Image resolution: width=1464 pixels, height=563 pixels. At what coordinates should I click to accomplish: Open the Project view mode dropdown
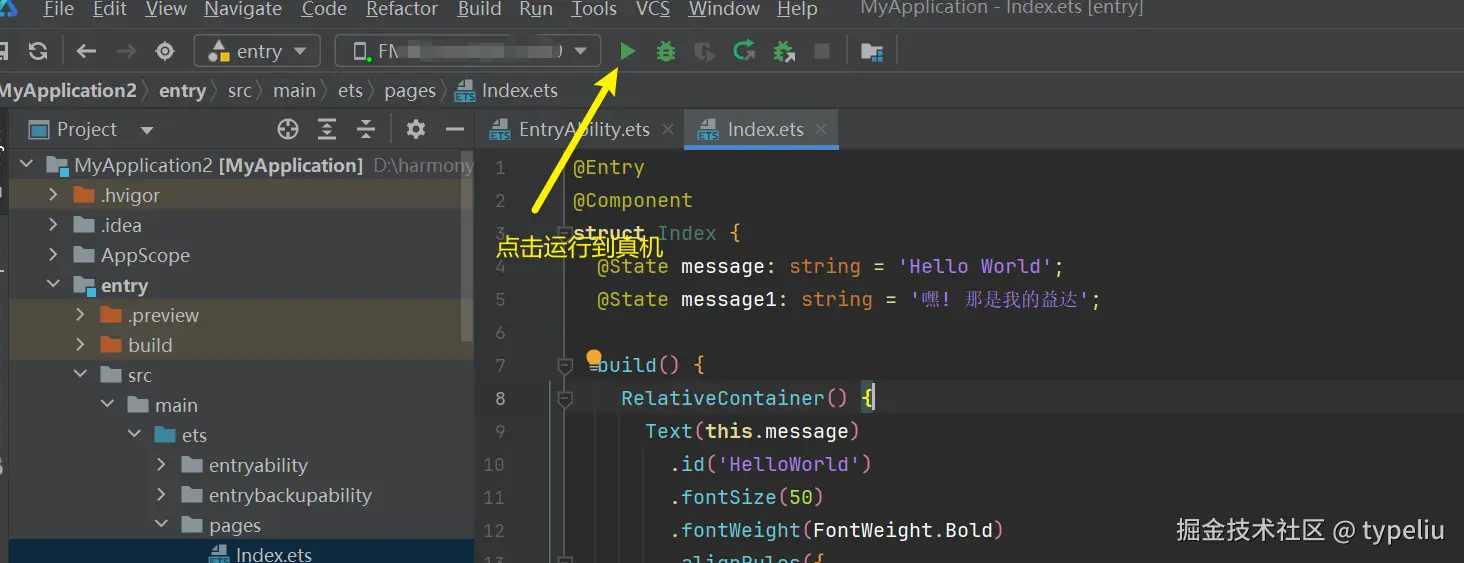point(147,130)
